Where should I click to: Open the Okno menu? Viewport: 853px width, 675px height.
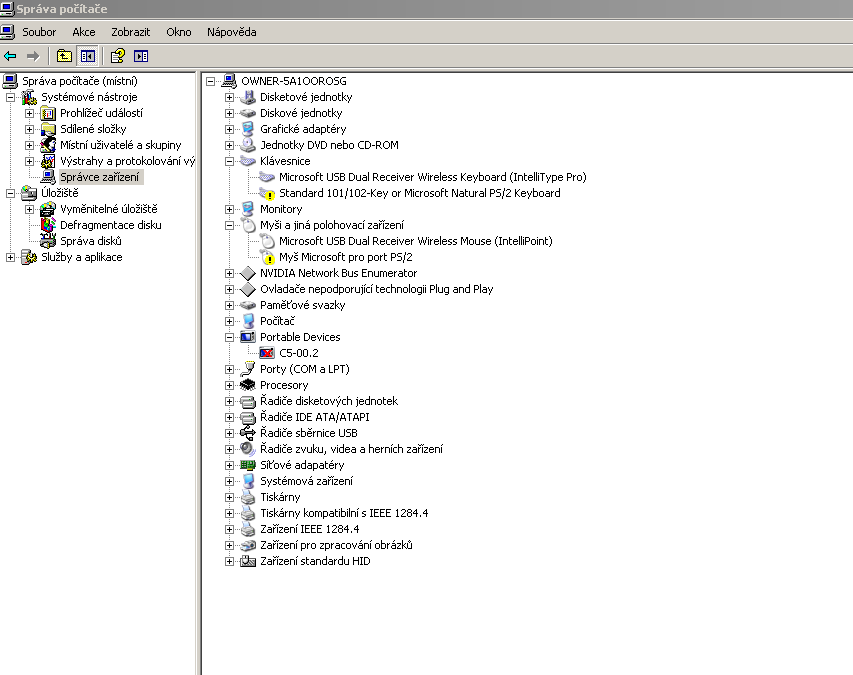[178, 32]
